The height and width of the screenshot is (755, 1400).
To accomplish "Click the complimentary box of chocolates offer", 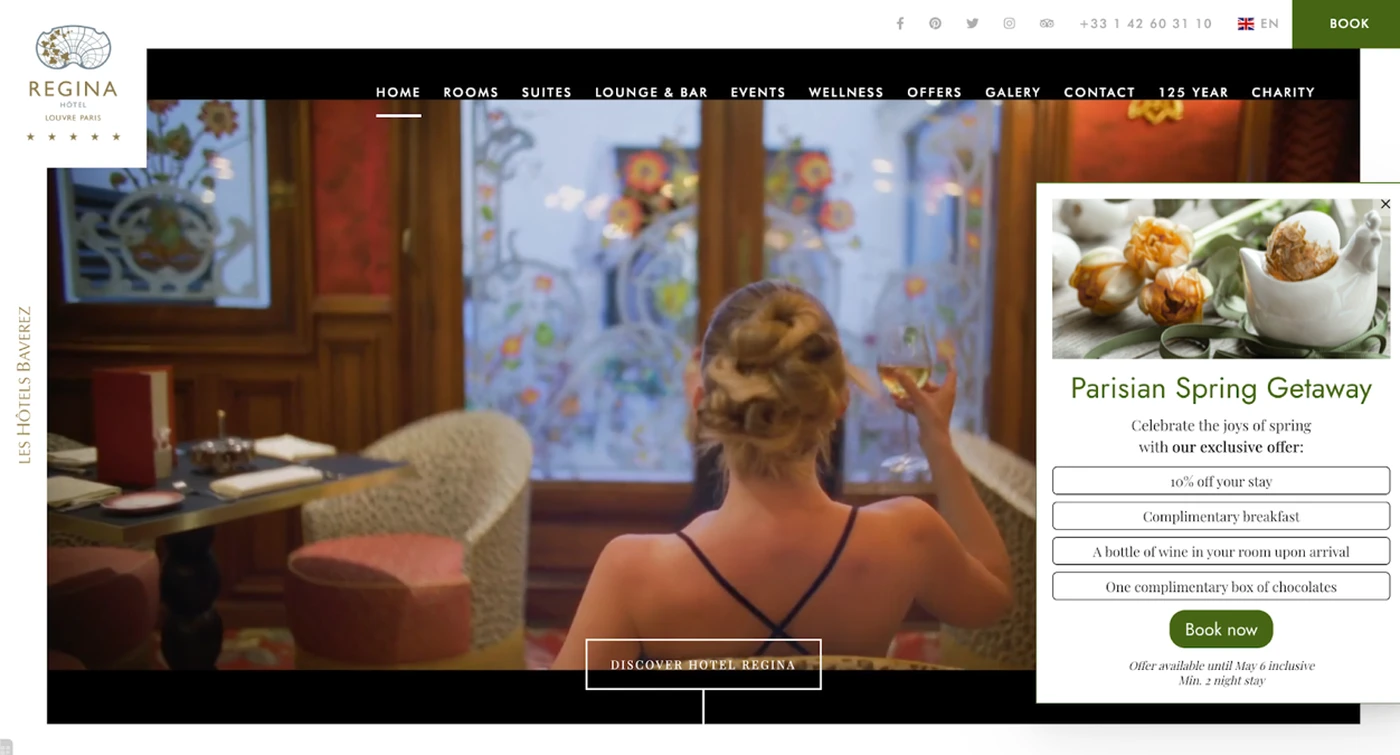I will tap(1221, 586).
